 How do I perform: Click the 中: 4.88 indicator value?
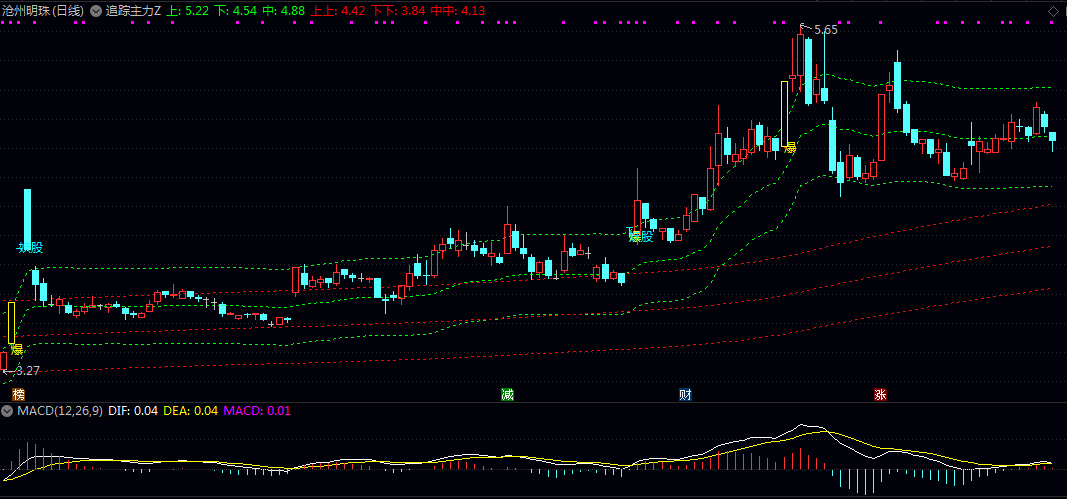tap(282, 11)
